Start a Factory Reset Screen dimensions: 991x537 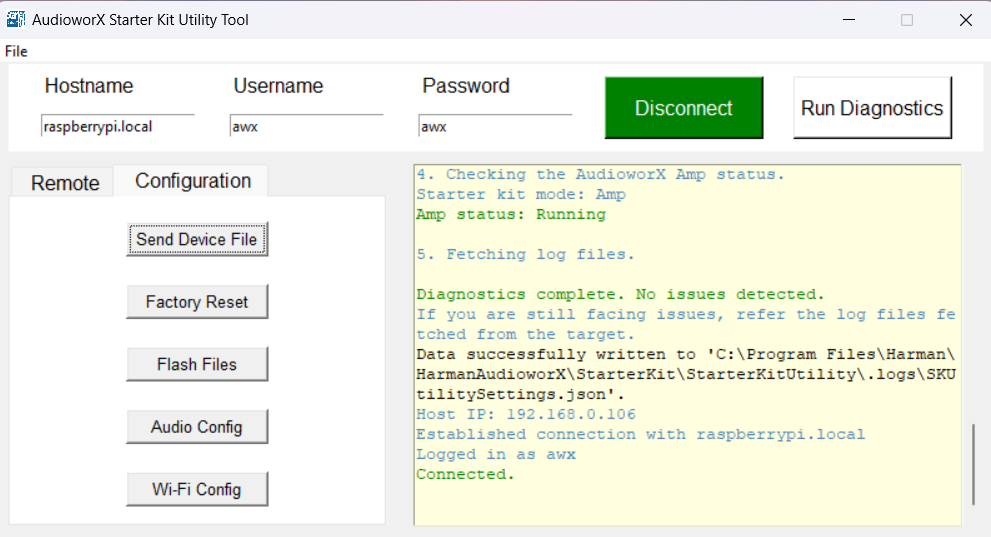point(197,302)
